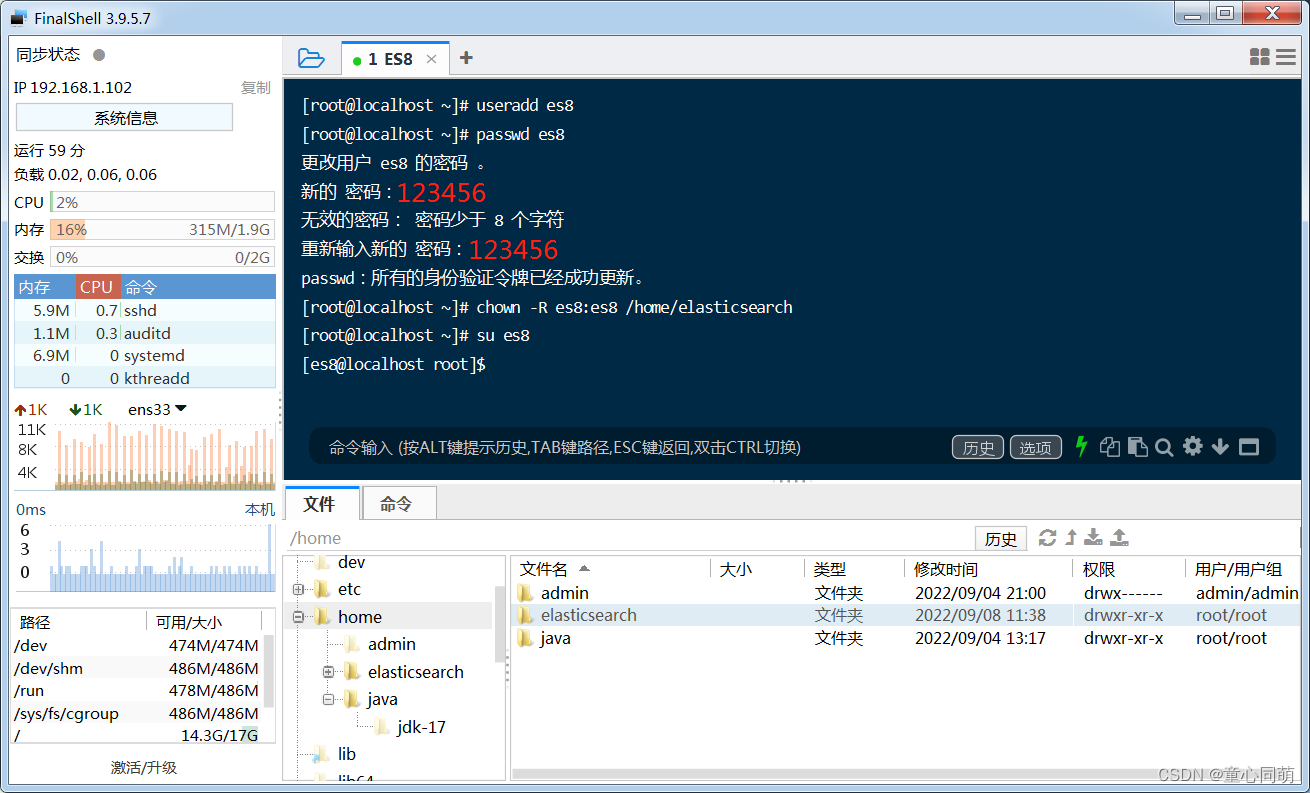Toggle full-screen terminal window icon
Image resolution: width=1310 pixels, height=793 pixels.
[1248, 447]
